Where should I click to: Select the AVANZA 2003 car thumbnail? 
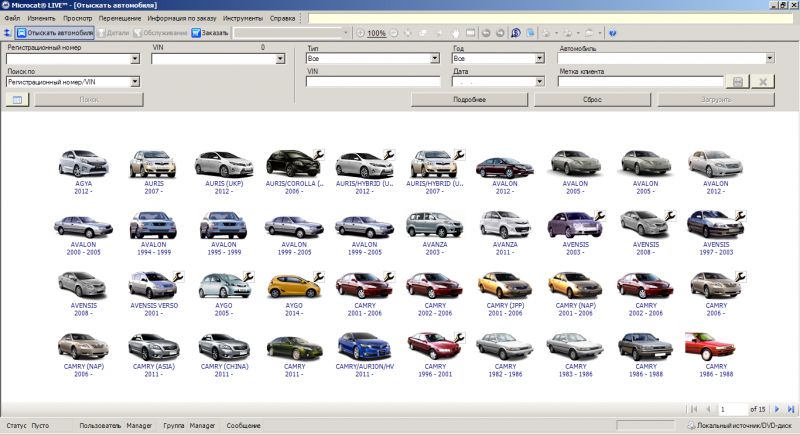(x=435, y=225)
